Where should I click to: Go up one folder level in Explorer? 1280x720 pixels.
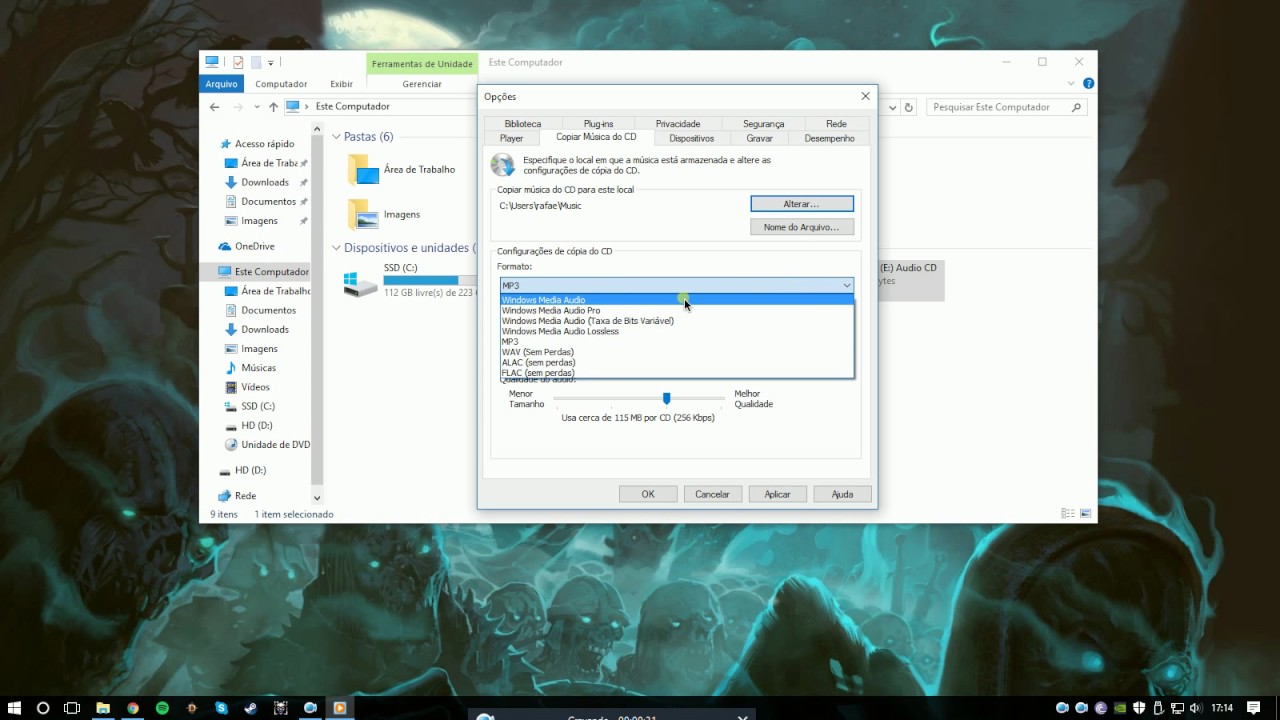click(273, 107)
